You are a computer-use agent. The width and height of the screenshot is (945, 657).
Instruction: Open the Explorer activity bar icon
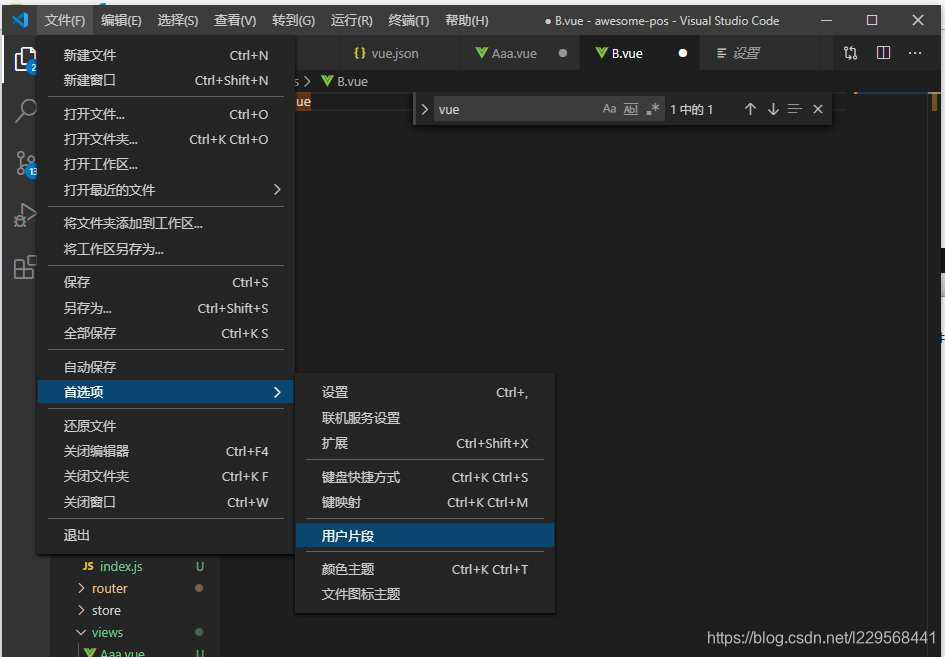click(x=25, y=60)
